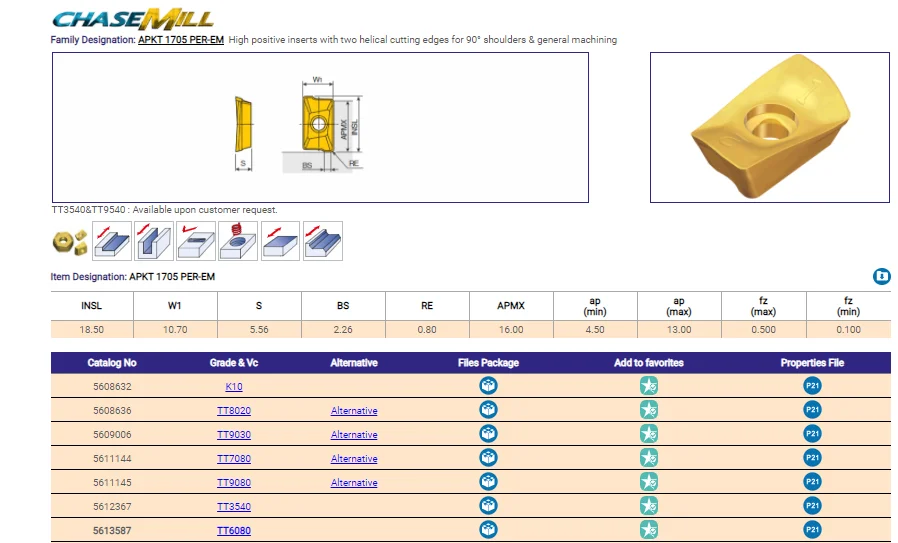
Task: Add catalog 5608632 to favorites
Action: [648, 385]
